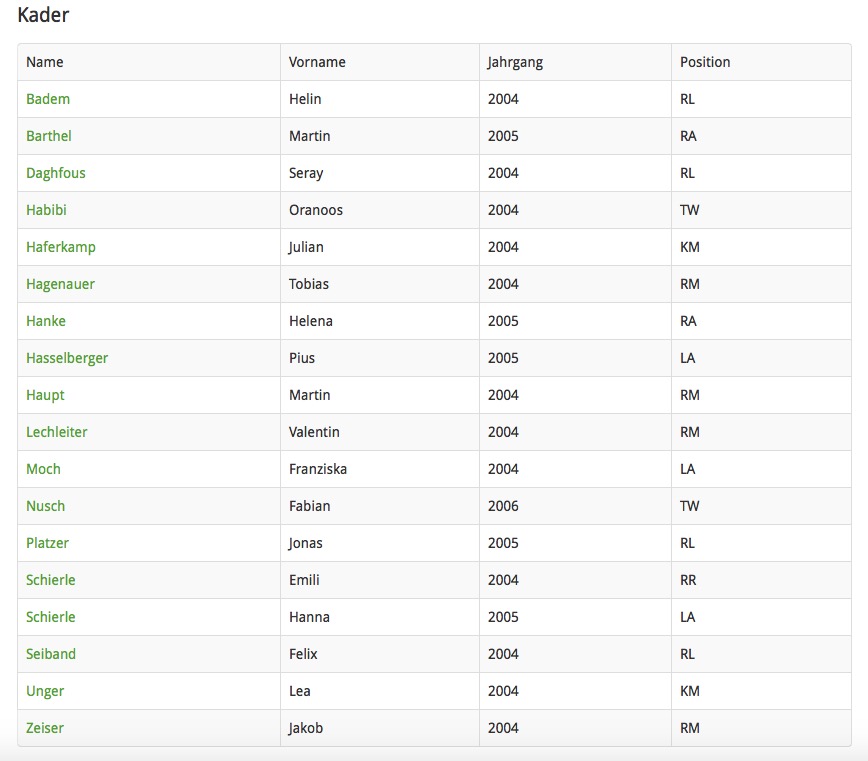Open Daghfous player profile
868x761 pixels.
(x=56, y=173)
